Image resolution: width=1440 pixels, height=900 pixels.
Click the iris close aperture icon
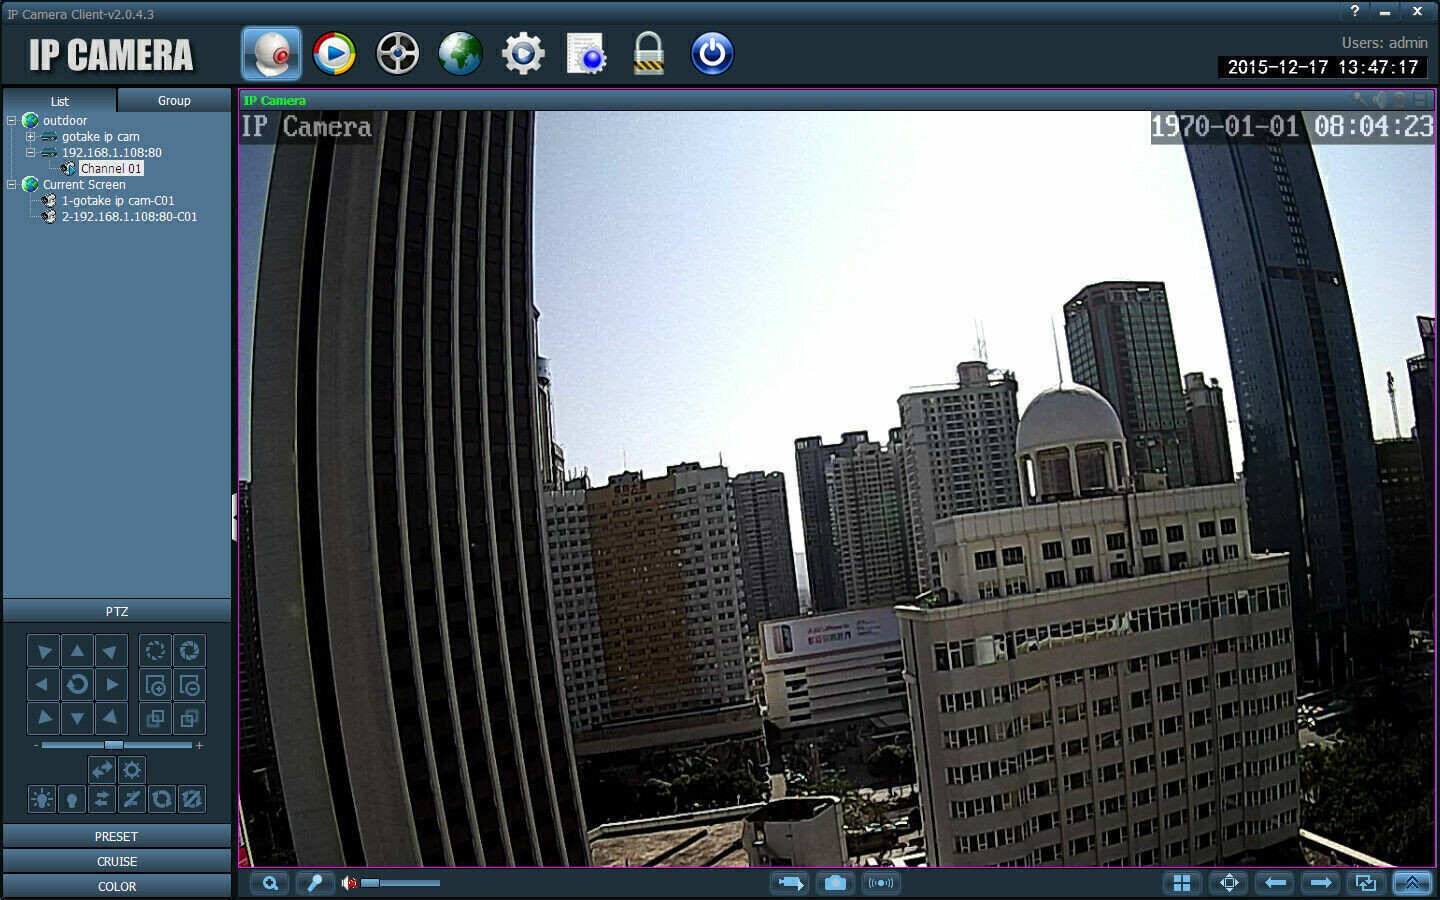tap(155, 651)
